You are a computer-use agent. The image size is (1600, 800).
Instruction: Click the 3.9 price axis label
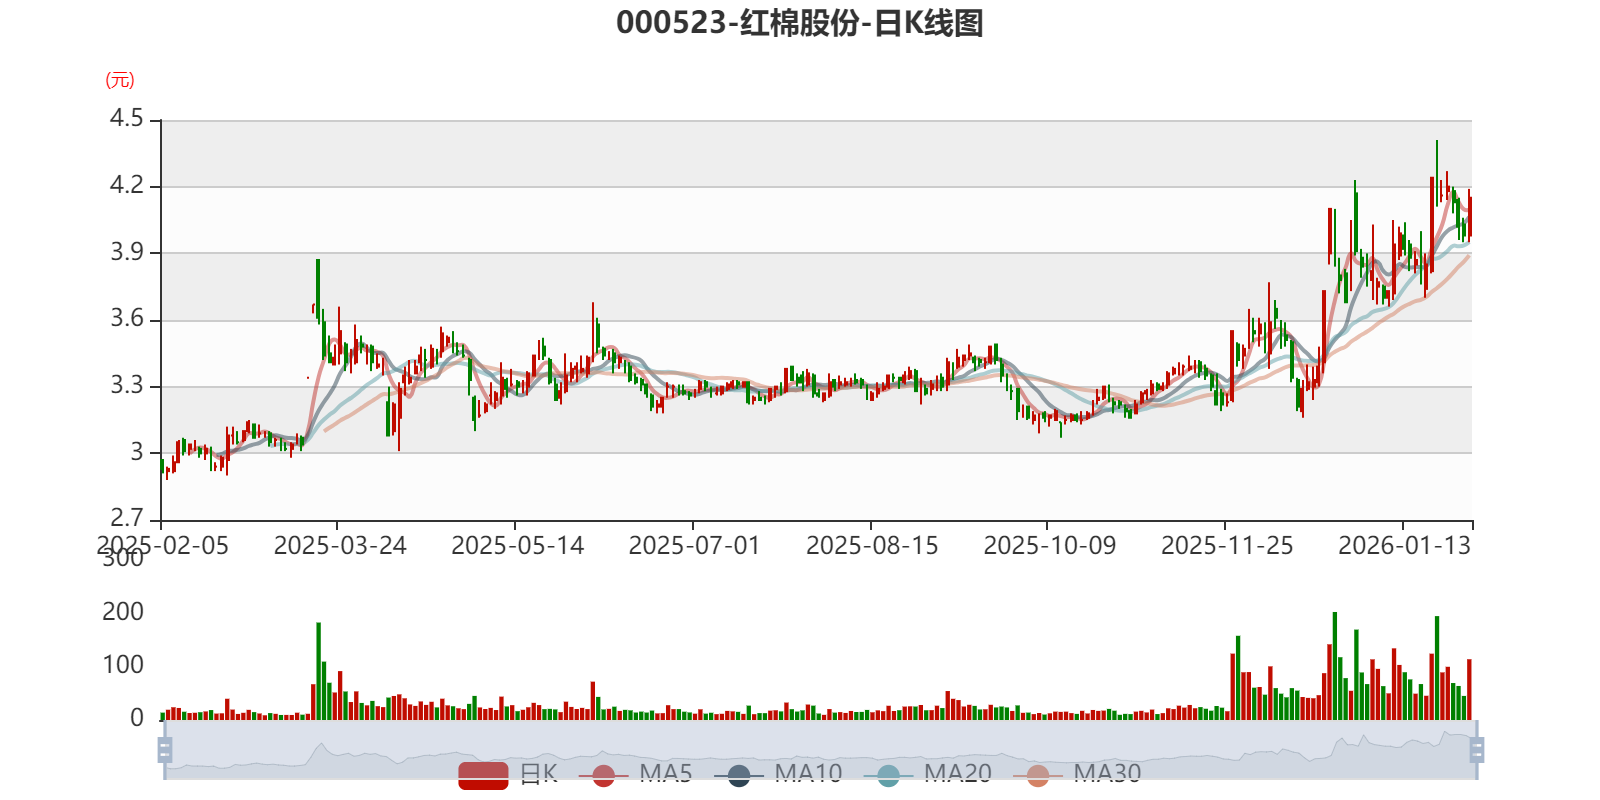[127, 252]
